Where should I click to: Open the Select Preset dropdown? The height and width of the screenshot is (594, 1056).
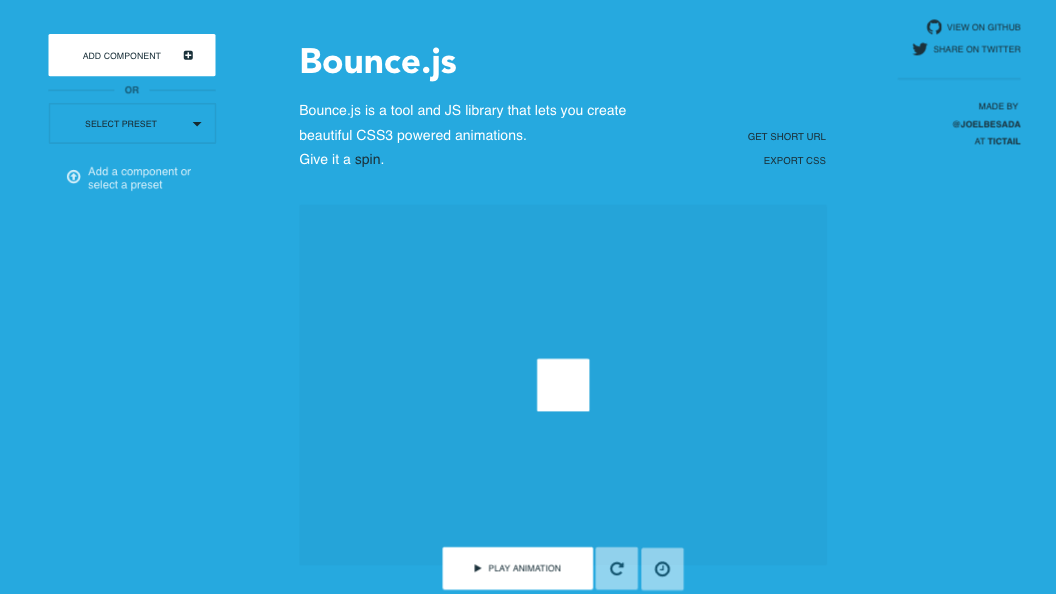(x=132, y=124)
